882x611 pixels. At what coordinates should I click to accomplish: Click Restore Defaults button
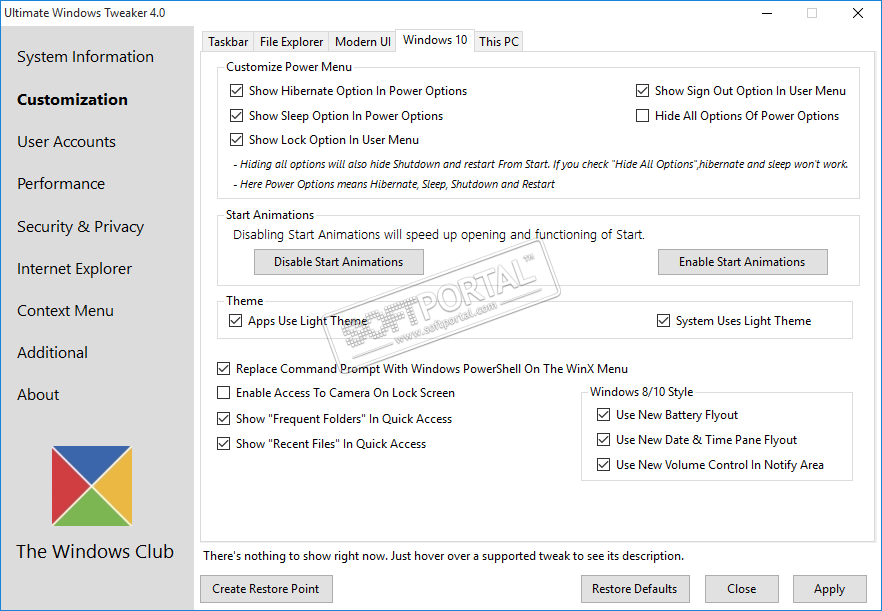[x=635, y=588]
